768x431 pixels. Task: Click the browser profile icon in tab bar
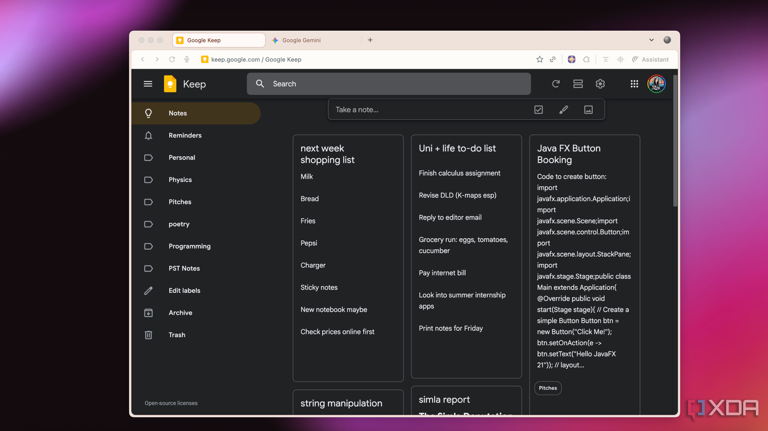(667, 40)
